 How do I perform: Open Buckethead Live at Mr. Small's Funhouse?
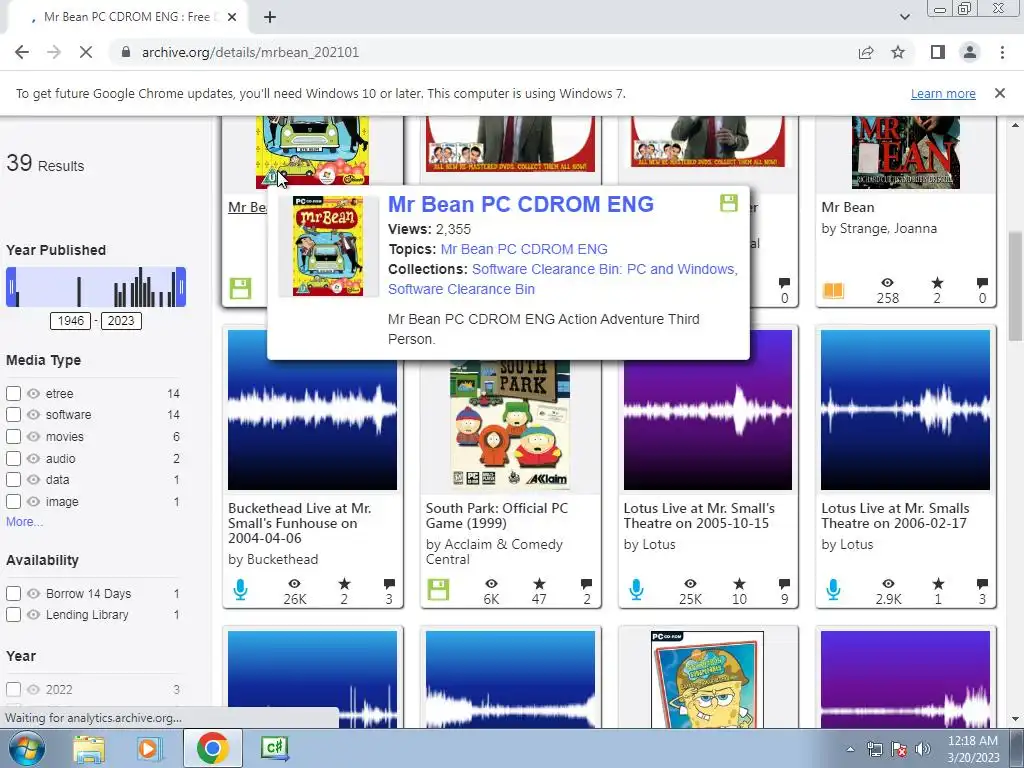pyautogui.click(x=300, y=523)
